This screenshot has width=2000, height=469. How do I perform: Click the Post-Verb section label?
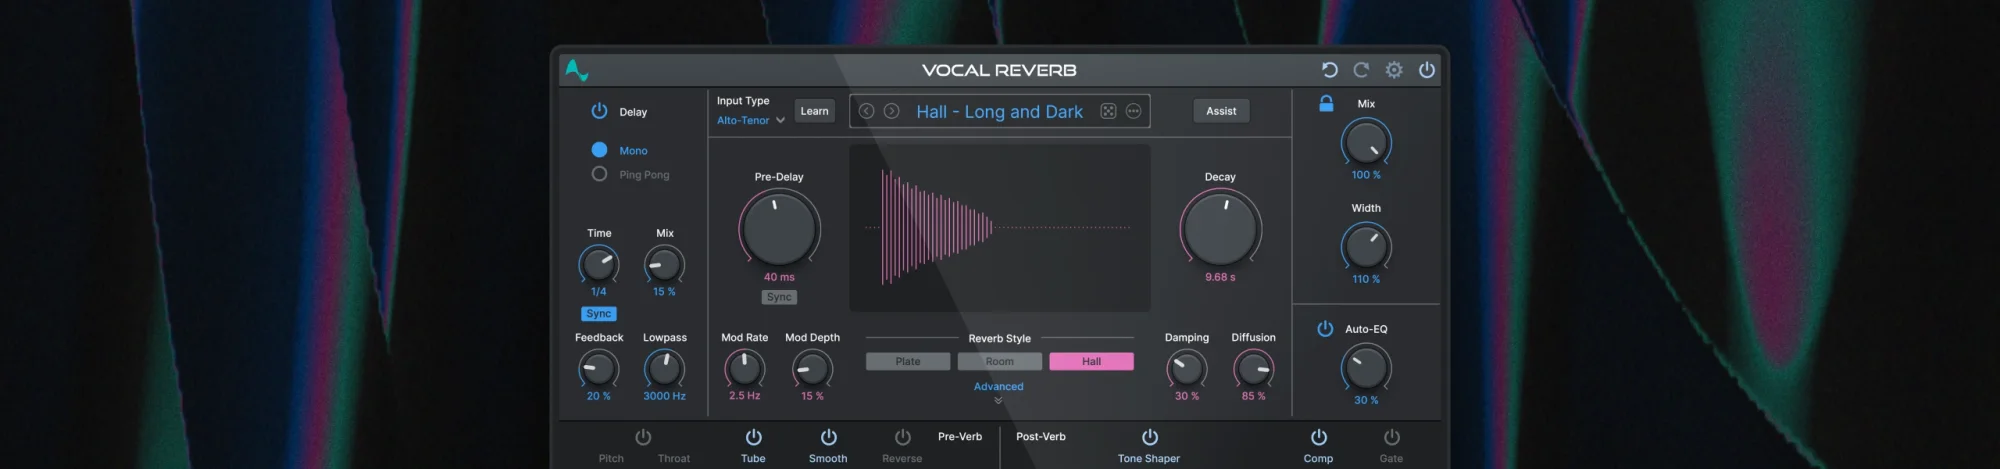[x=1041, y=437]
